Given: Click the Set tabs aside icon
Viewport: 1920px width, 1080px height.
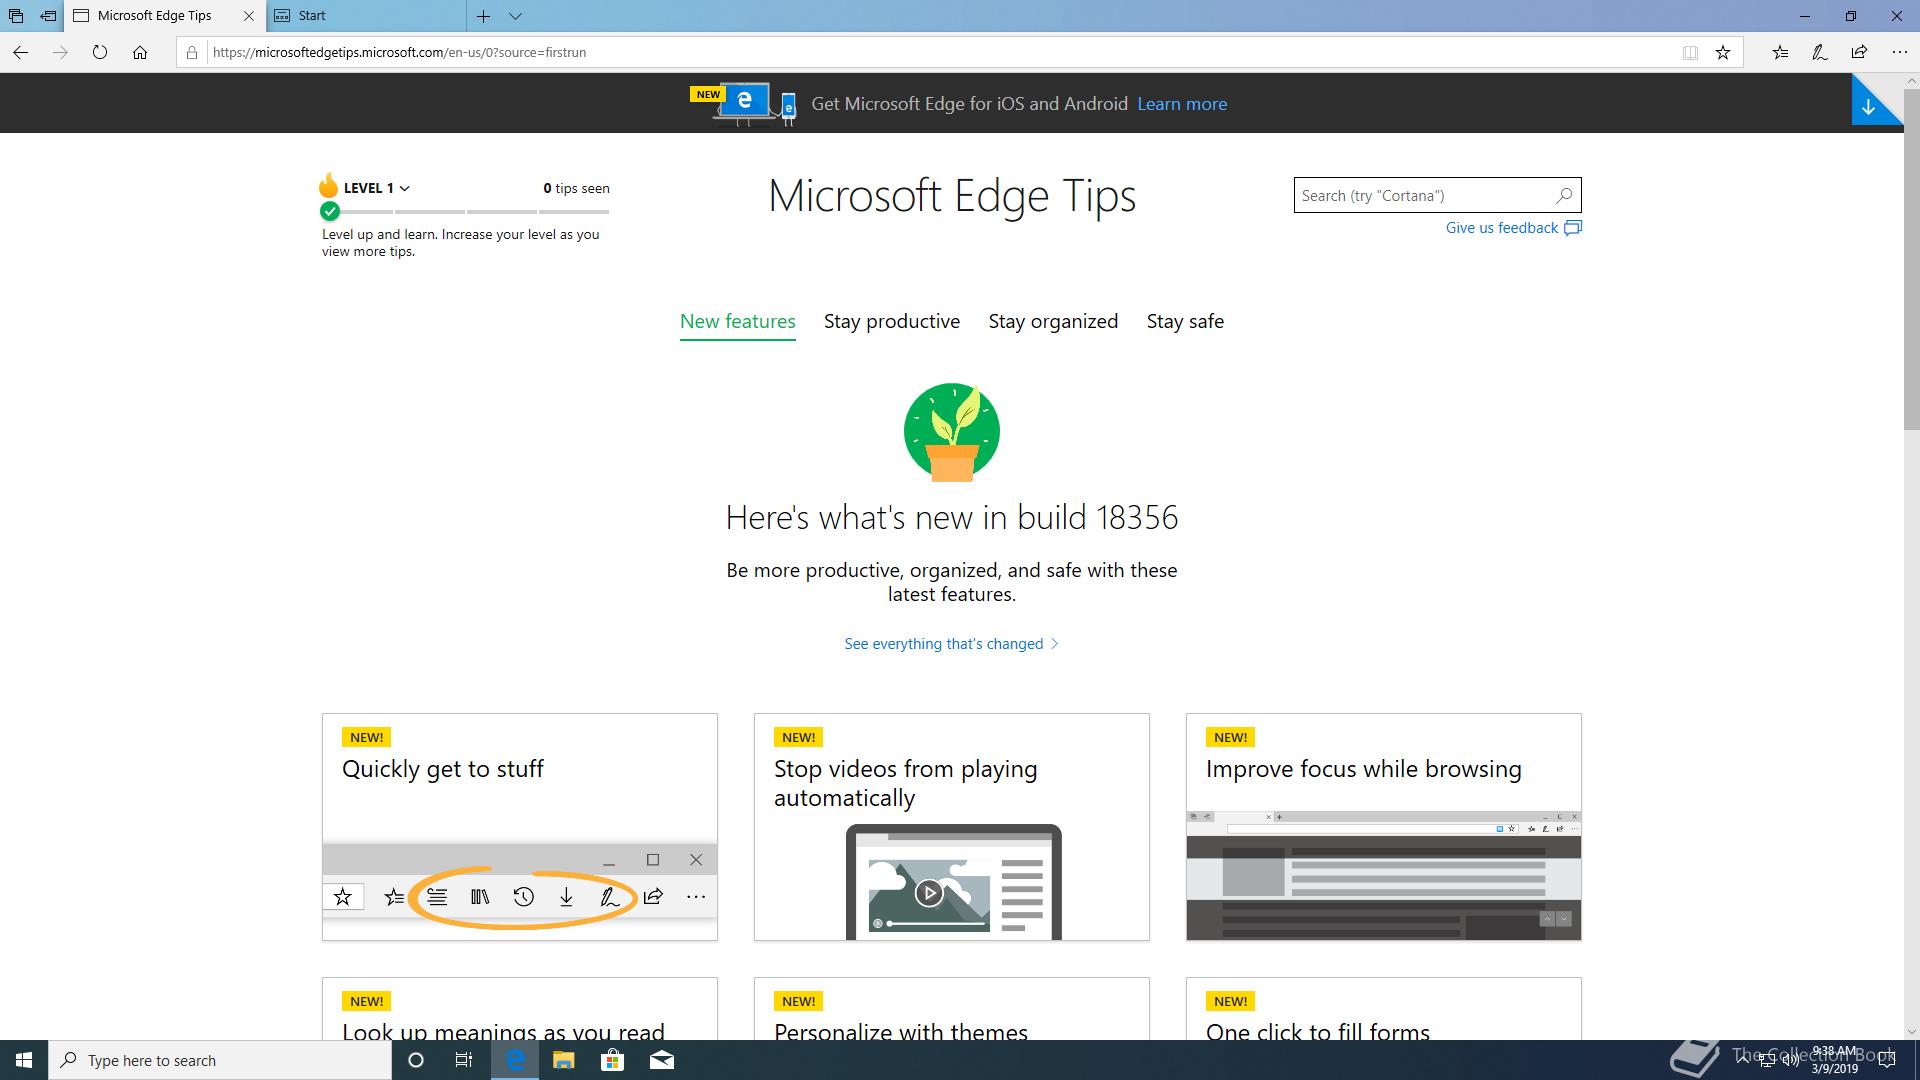Looking at the screenshot, I should (x=48, y=16).
